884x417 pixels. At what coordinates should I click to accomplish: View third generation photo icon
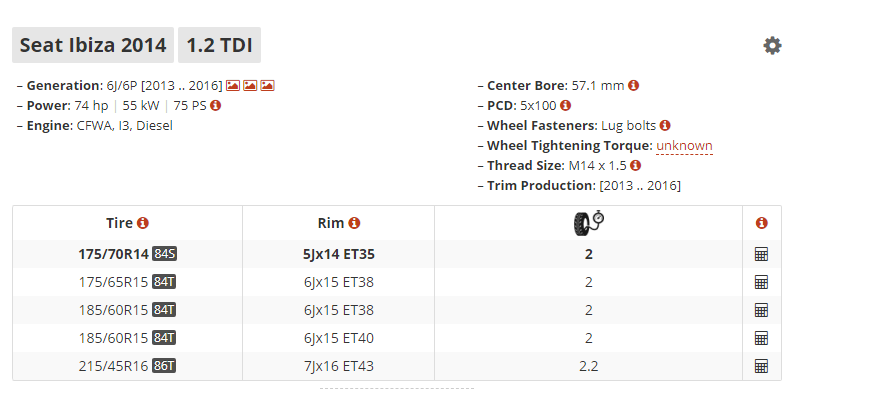point(267,86)
